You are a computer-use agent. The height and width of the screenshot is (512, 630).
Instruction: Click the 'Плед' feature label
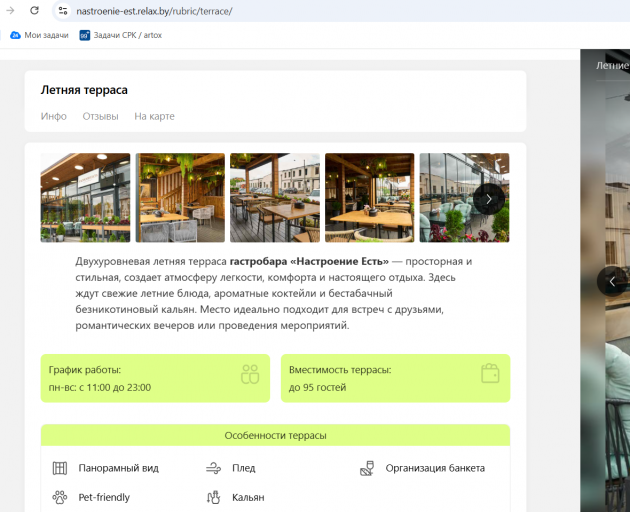point(243,468)
